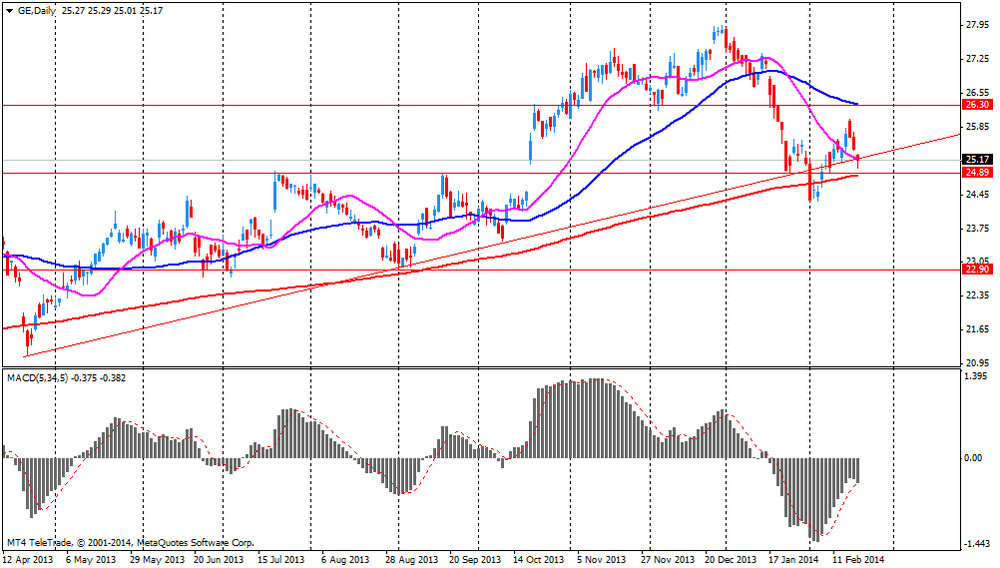Click the GE,Daily symbol label

tap(36, 11)
